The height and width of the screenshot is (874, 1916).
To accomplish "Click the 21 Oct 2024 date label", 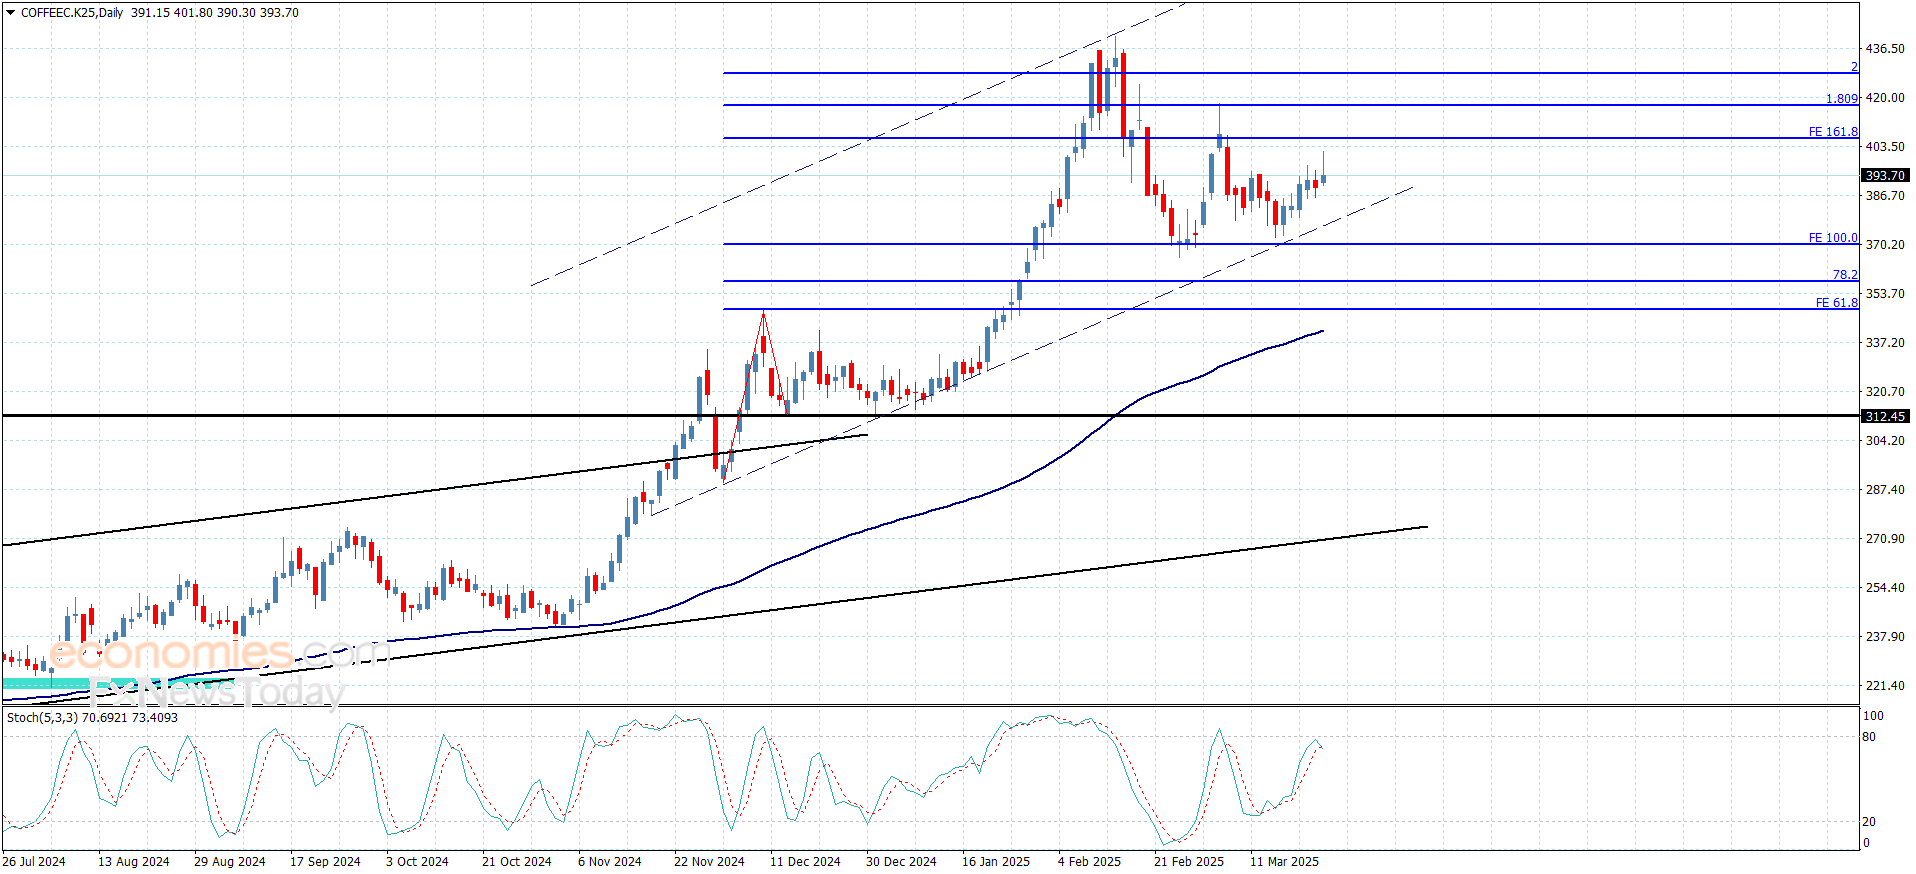I will (517, 862).
